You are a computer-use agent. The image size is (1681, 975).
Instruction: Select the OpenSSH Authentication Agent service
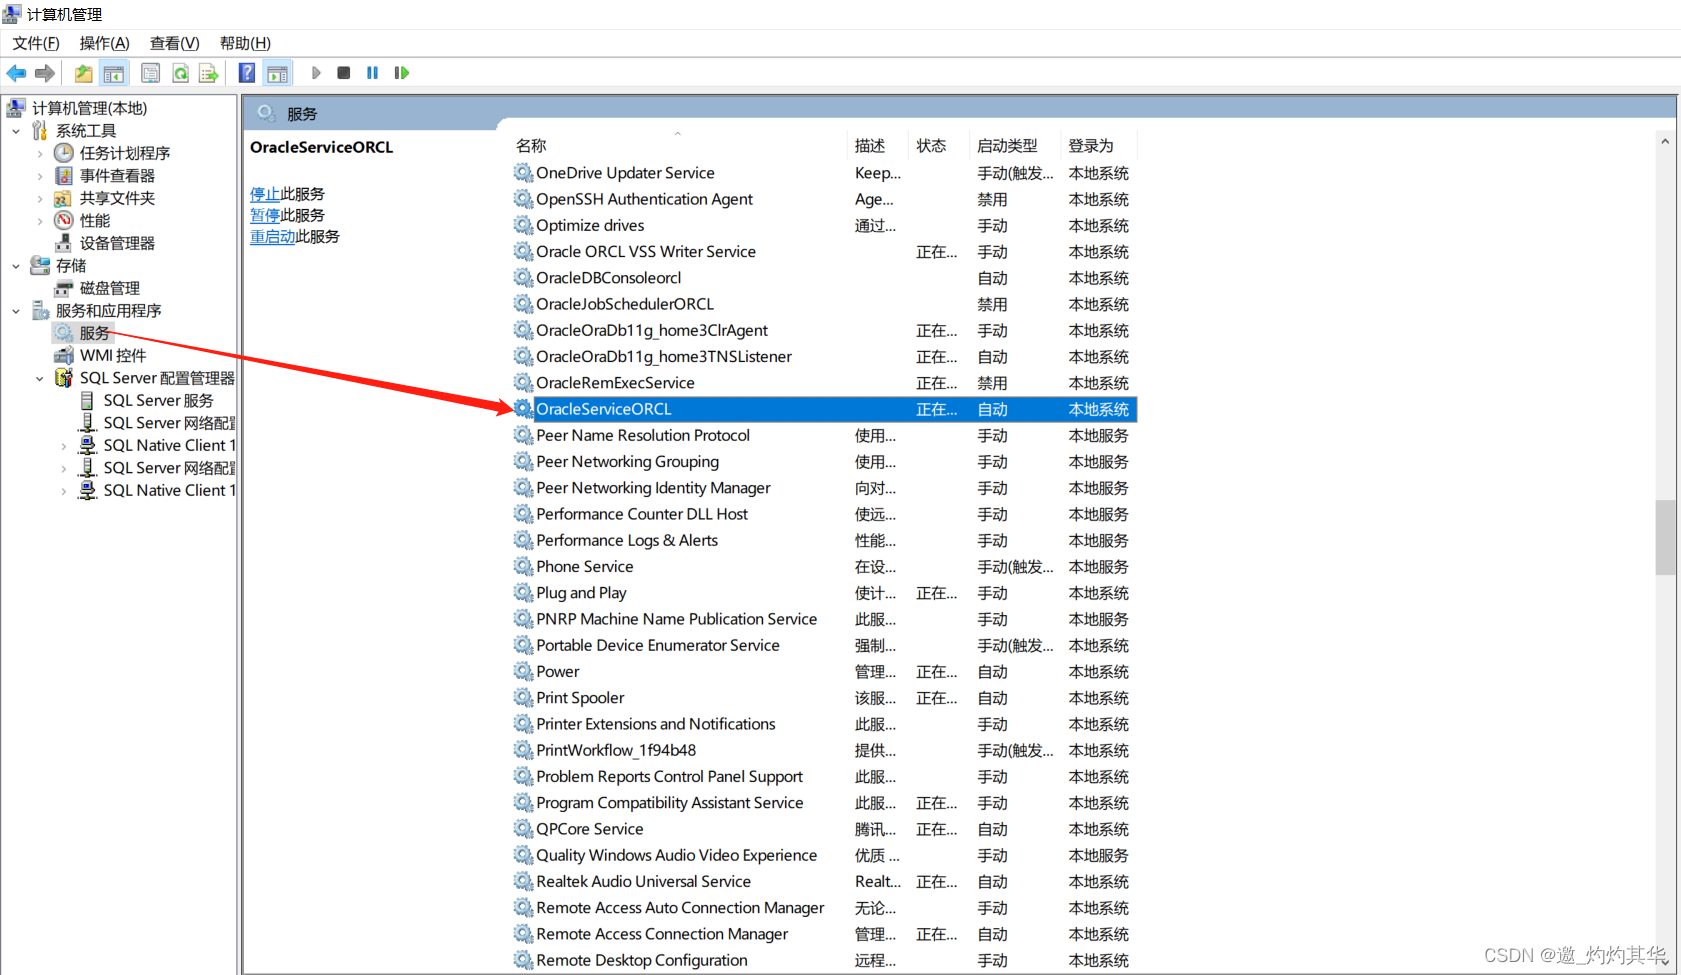pyautogui.click(x=825, y=199)
